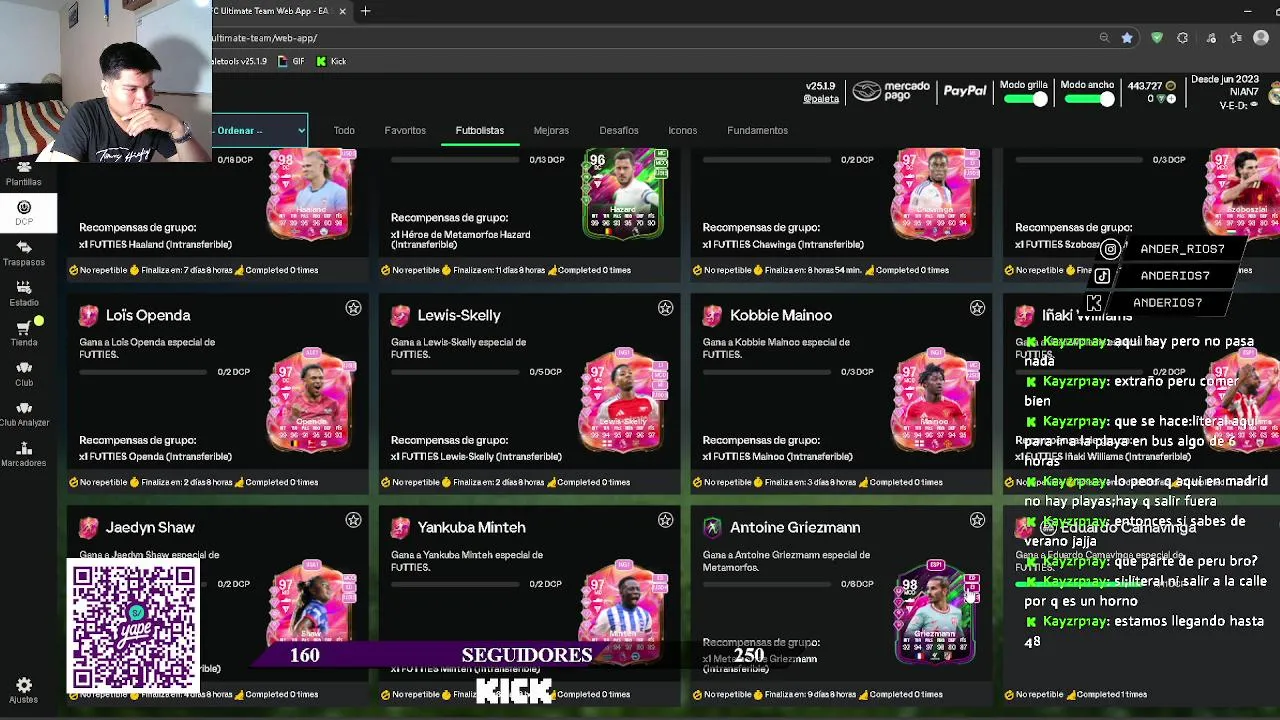Click the plus icon next to FC points

[x=1172, y=99]
